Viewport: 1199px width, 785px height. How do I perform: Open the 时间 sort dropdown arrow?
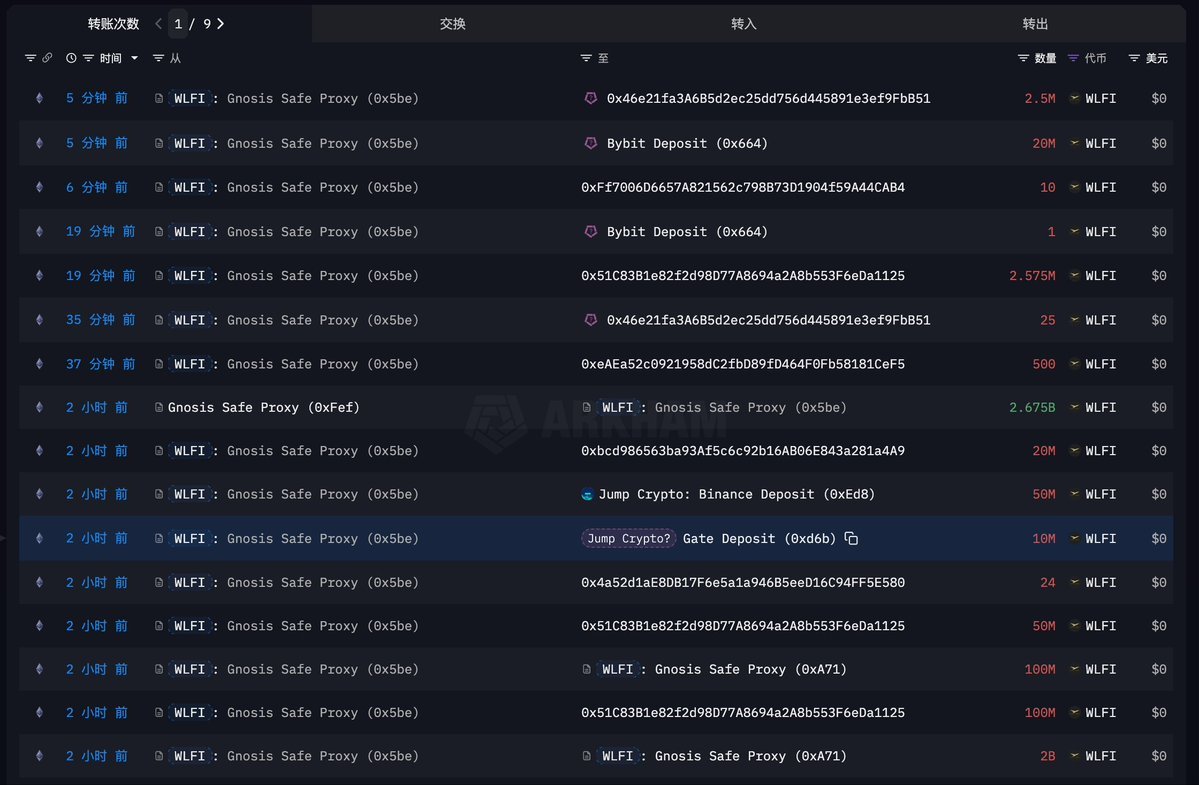click(135, 58)
